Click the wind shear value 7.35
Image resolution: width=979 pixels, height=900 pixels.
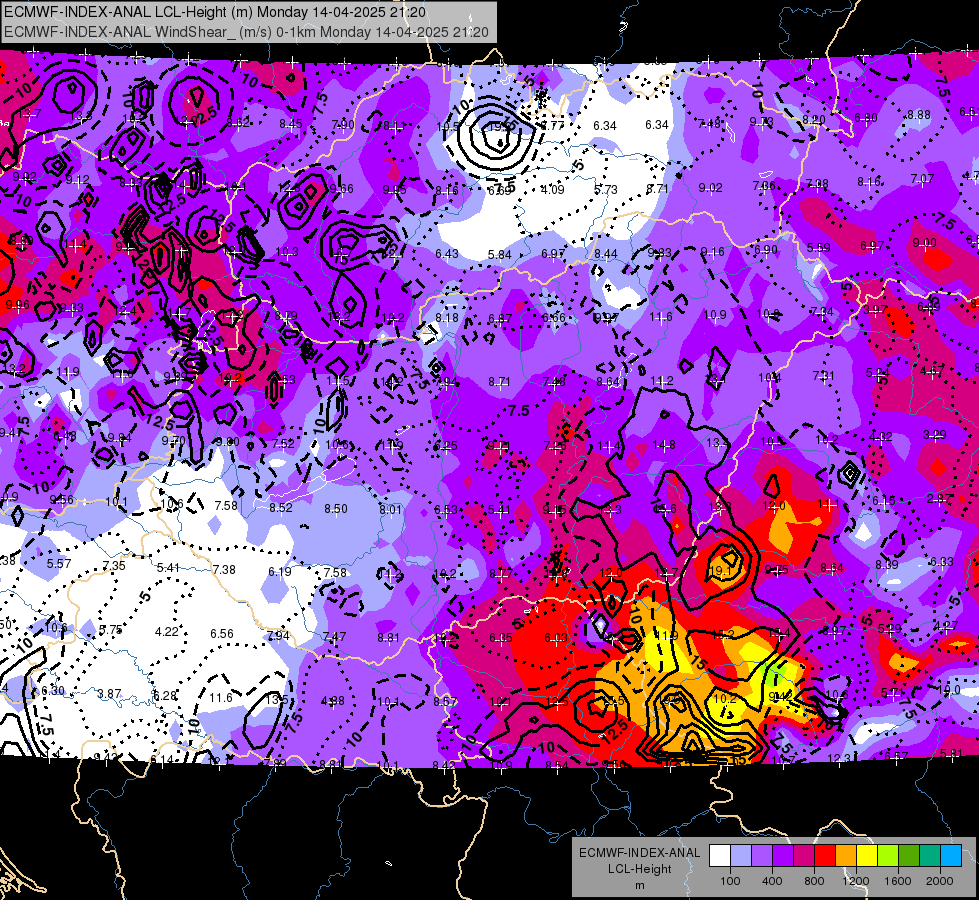point(114,565)
